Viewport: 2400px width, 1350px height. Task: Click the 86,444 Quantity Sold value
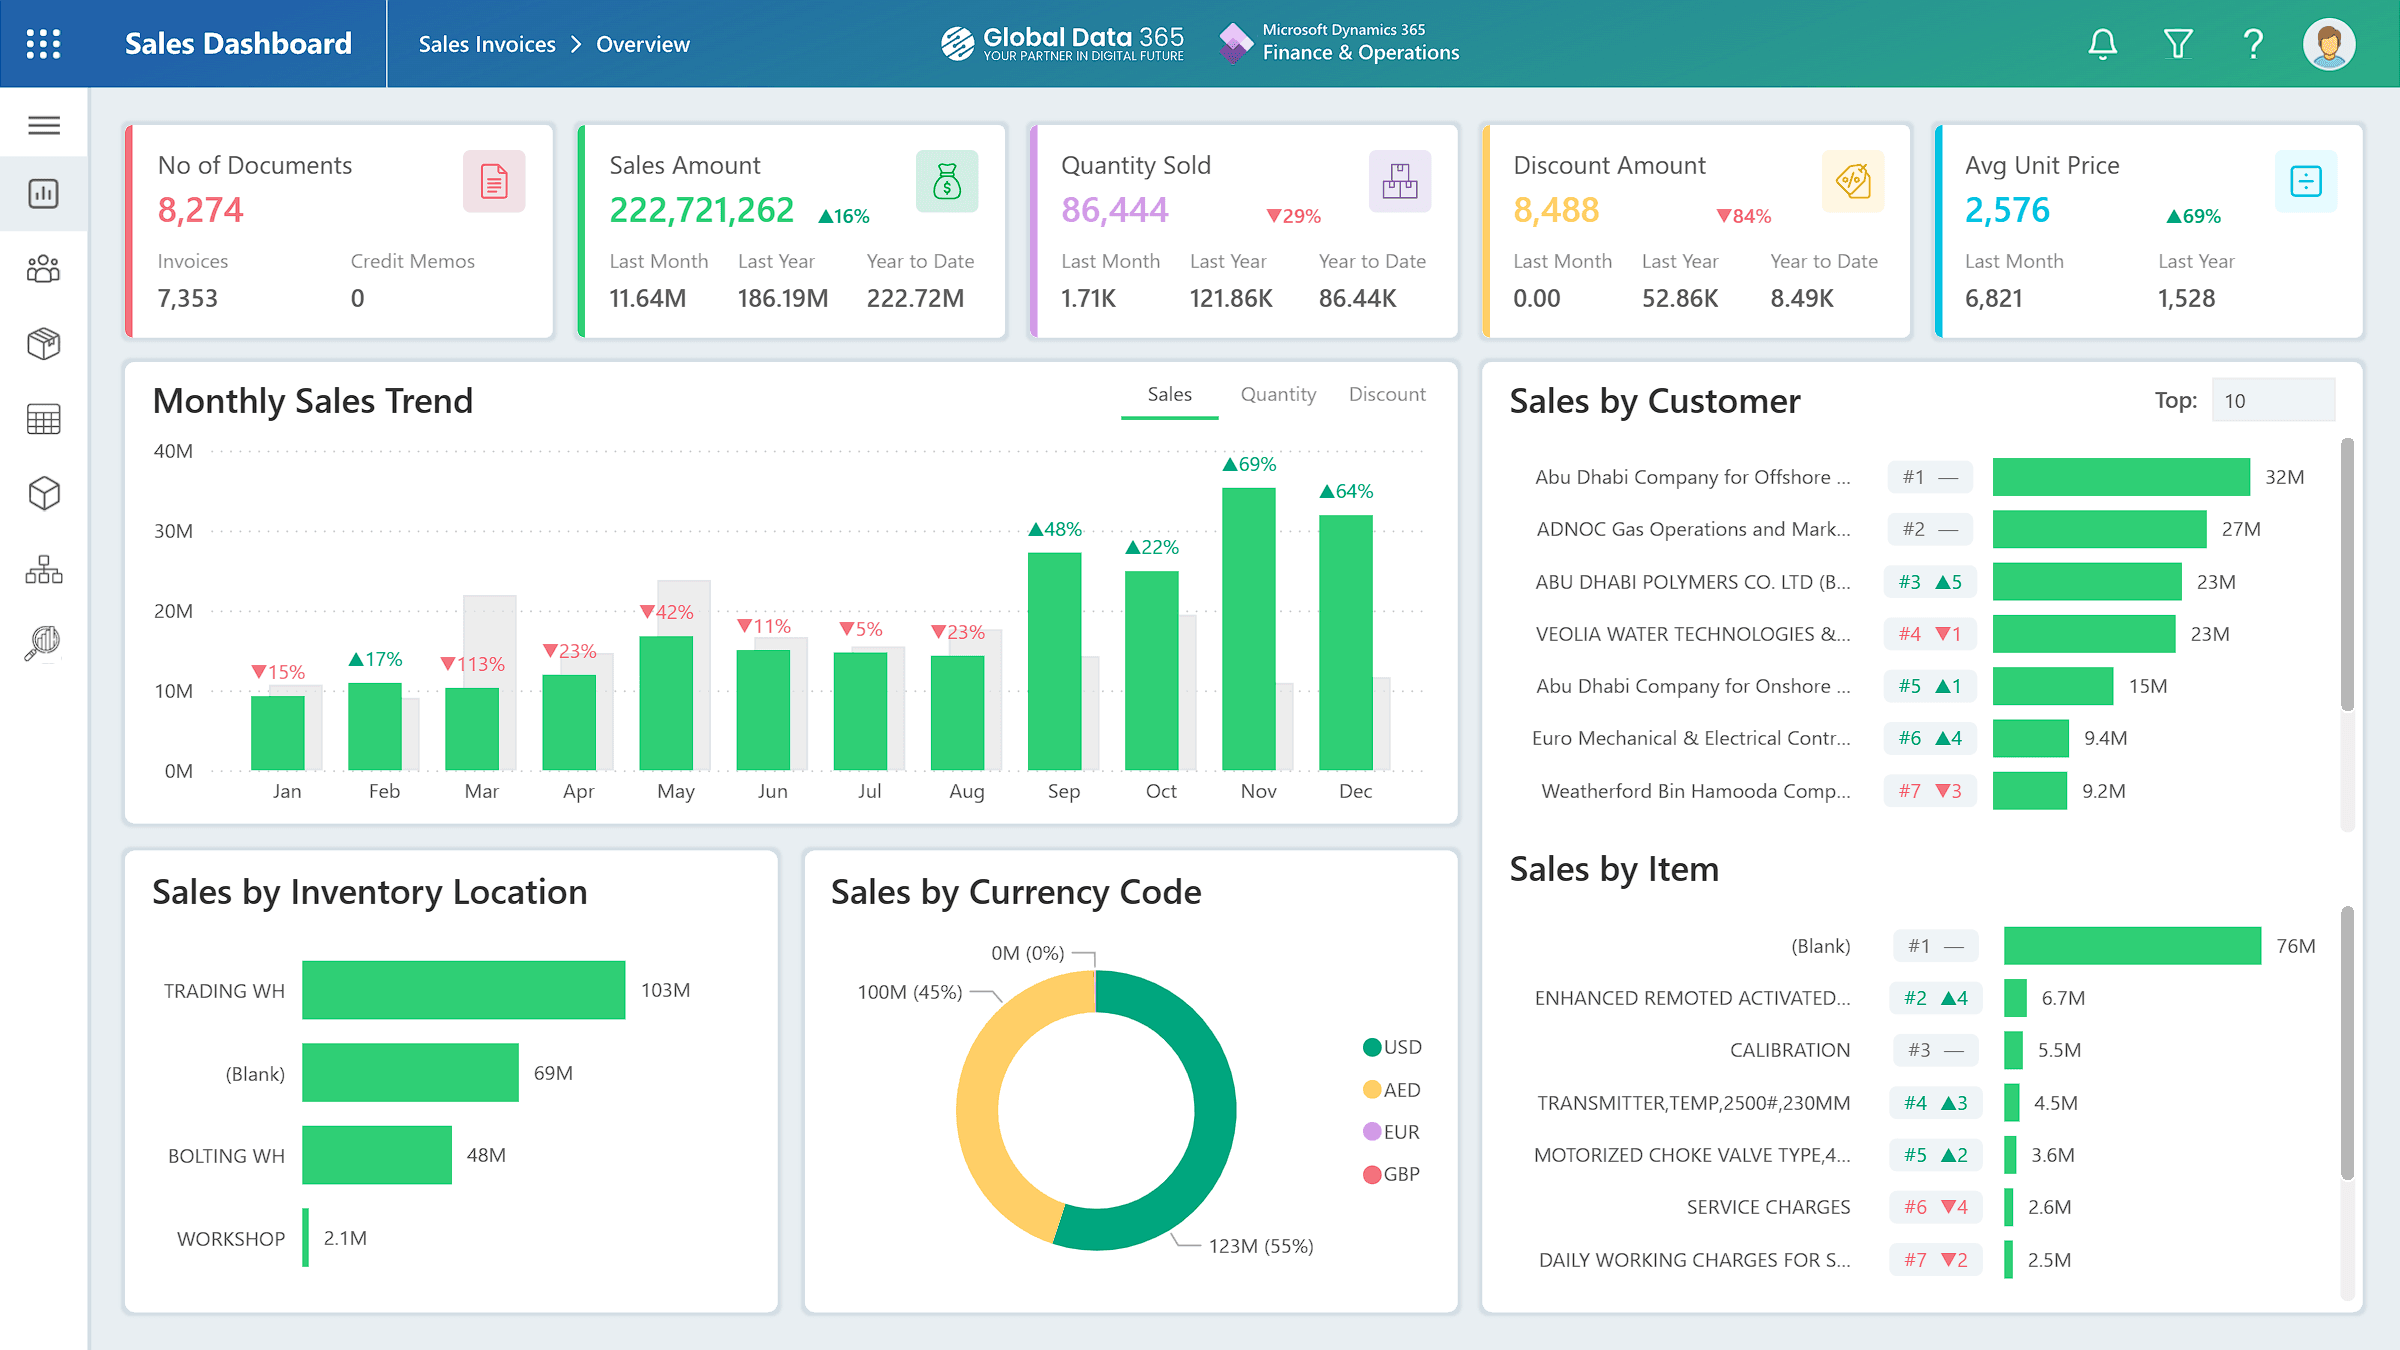tap(1114, 210)
